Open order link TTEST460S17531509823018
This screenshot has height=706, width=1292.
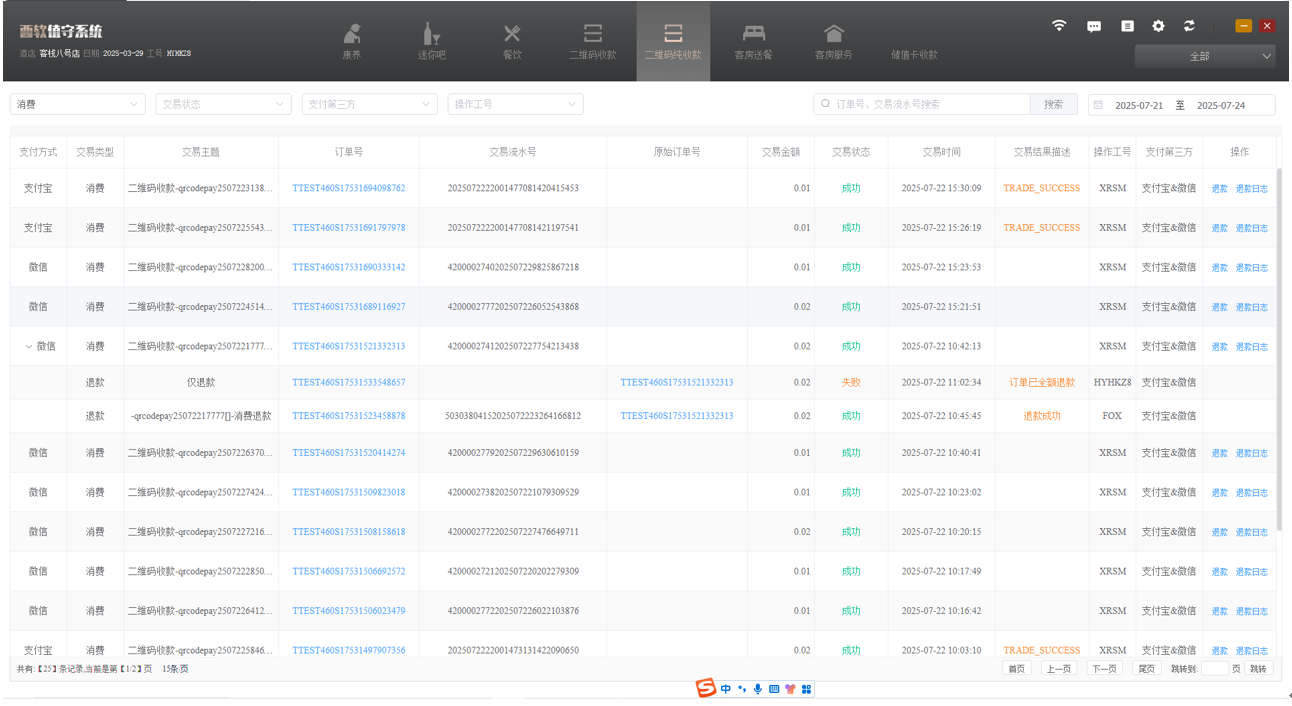[x=349, y=493]
